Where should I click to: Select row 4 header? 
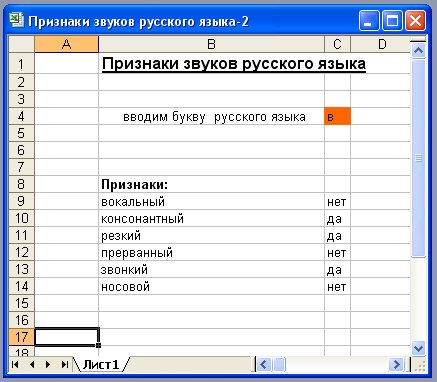point(21,116)
